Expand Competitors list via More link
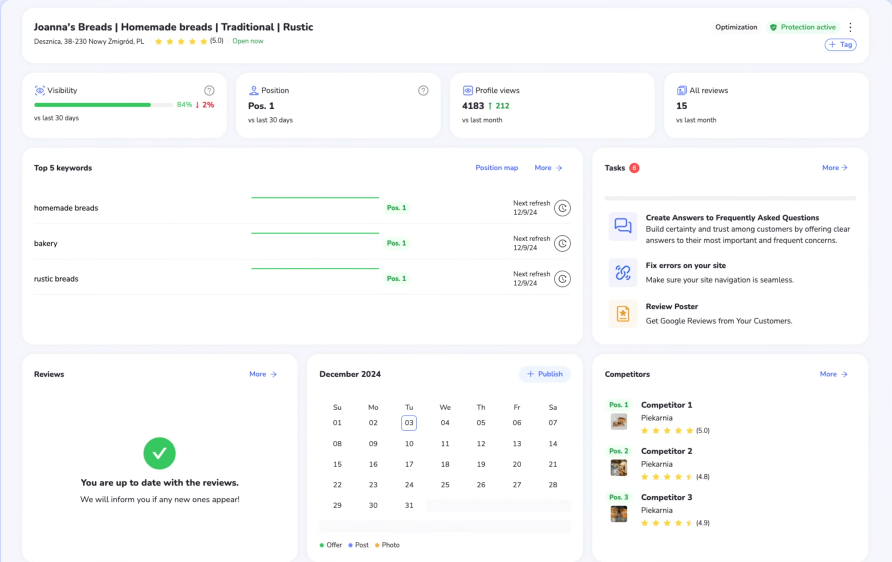This screenshot has width=892, height=562. coord(832,374)
